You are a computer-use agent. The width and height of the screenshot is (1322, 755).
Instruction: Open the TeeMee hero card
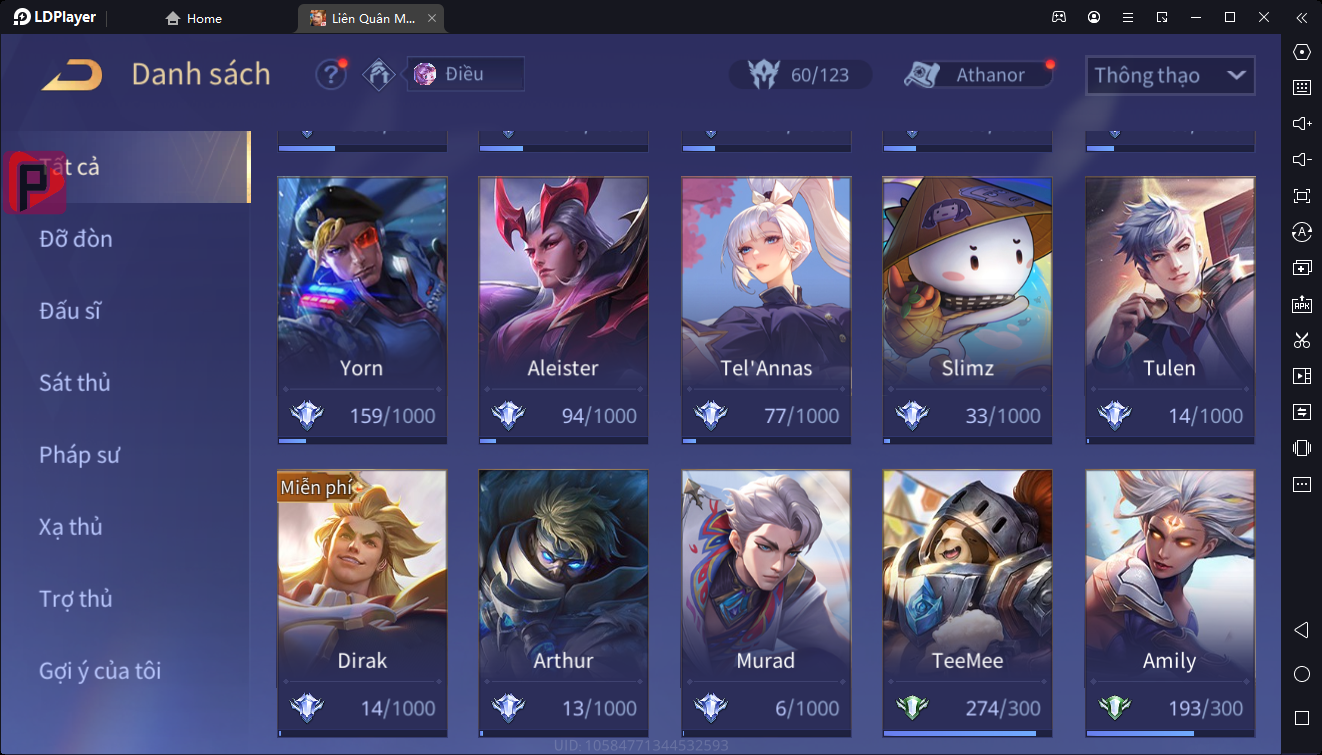967,603
